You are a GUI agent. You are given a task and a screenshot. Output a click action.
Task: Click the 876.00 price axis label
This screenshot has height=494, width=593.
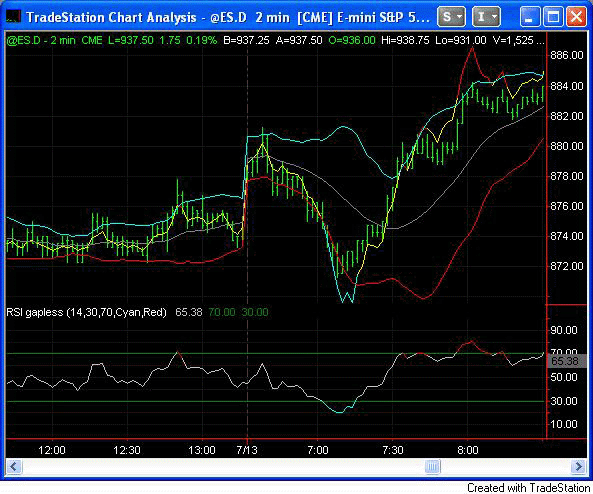pos(567,206)
